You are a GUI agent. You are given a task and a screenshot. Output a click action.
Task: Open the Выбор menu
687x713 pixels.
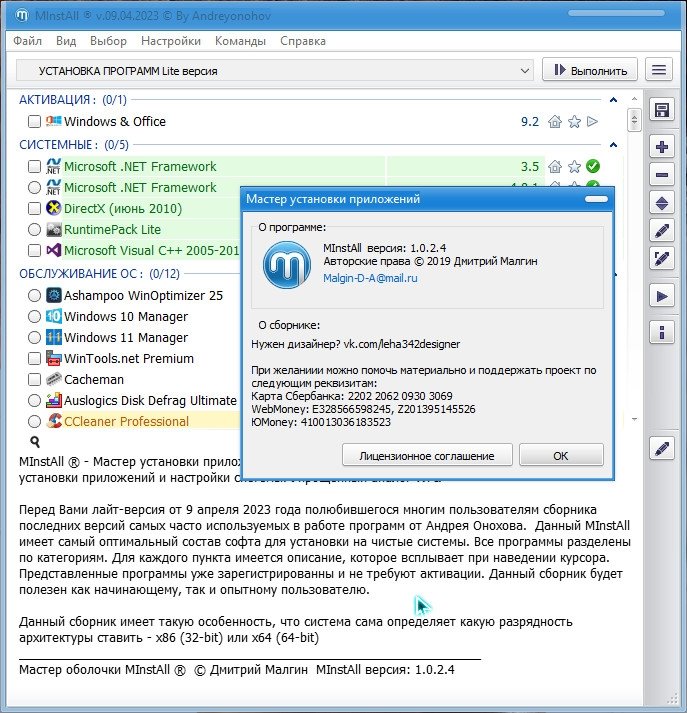[108, 41]
